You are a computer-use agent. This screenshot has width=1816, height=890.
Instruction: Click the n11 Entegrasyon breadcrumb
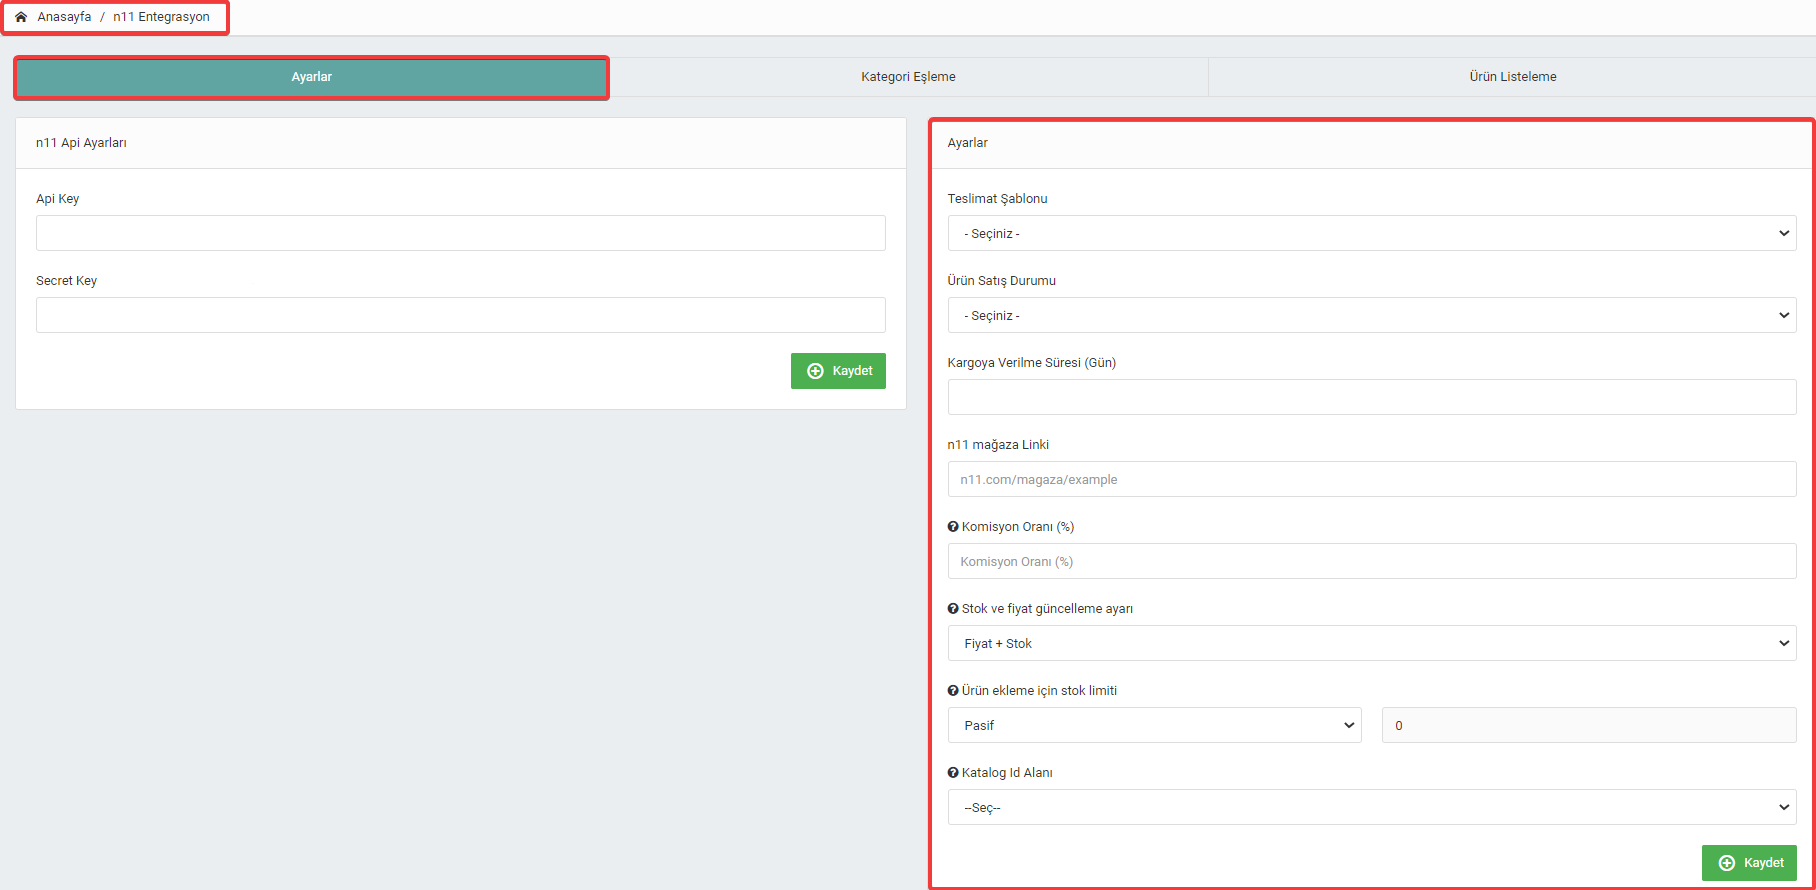pyautogui.click(x=161, y=17)
